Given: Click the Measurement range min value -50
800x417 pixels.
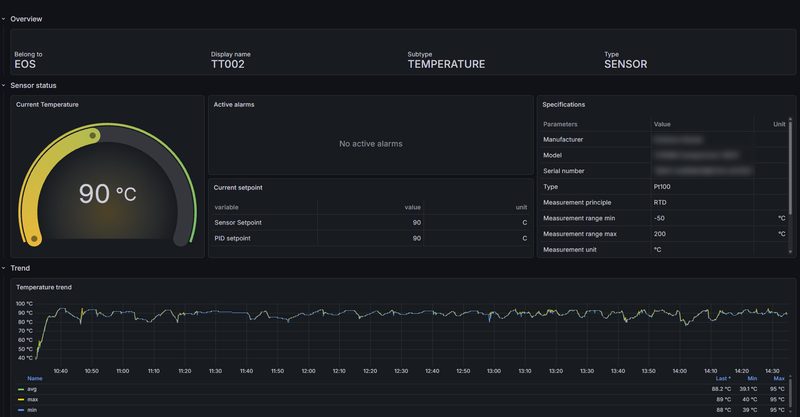Looking at the screenshot, I should tap(659, 218).
